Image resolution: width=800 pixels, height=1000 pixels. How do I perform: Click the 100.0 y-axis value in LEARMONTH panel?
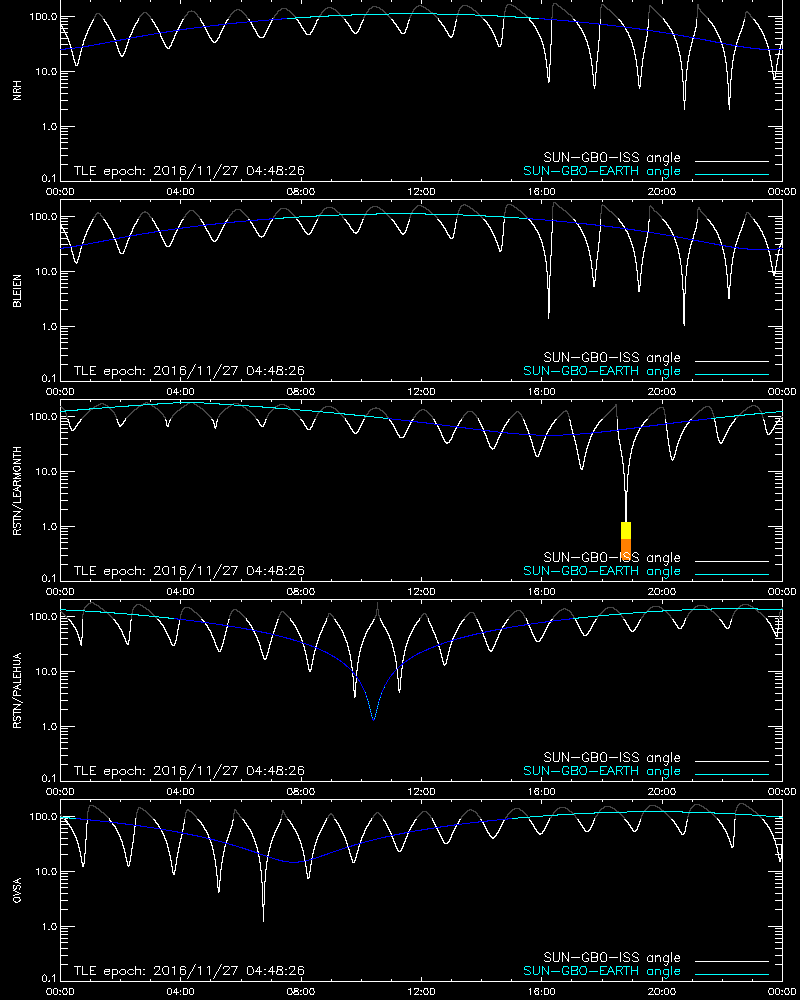click(x=43, y=417)
